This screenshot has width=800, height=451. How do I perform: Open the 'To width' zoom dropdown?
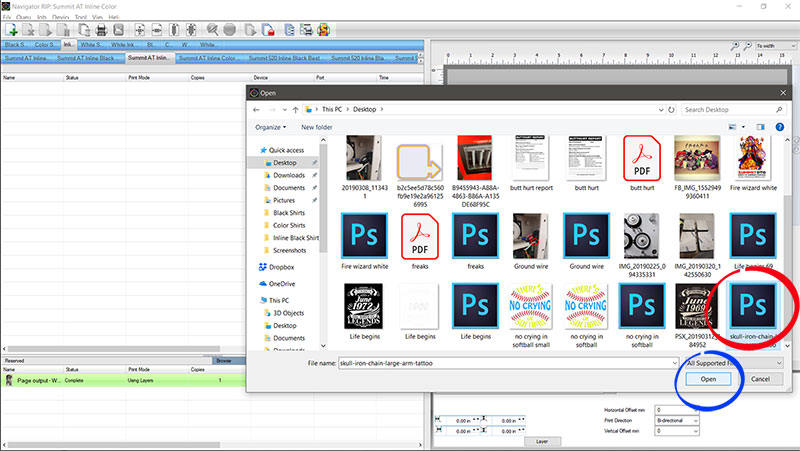click(x=776, y=46)
